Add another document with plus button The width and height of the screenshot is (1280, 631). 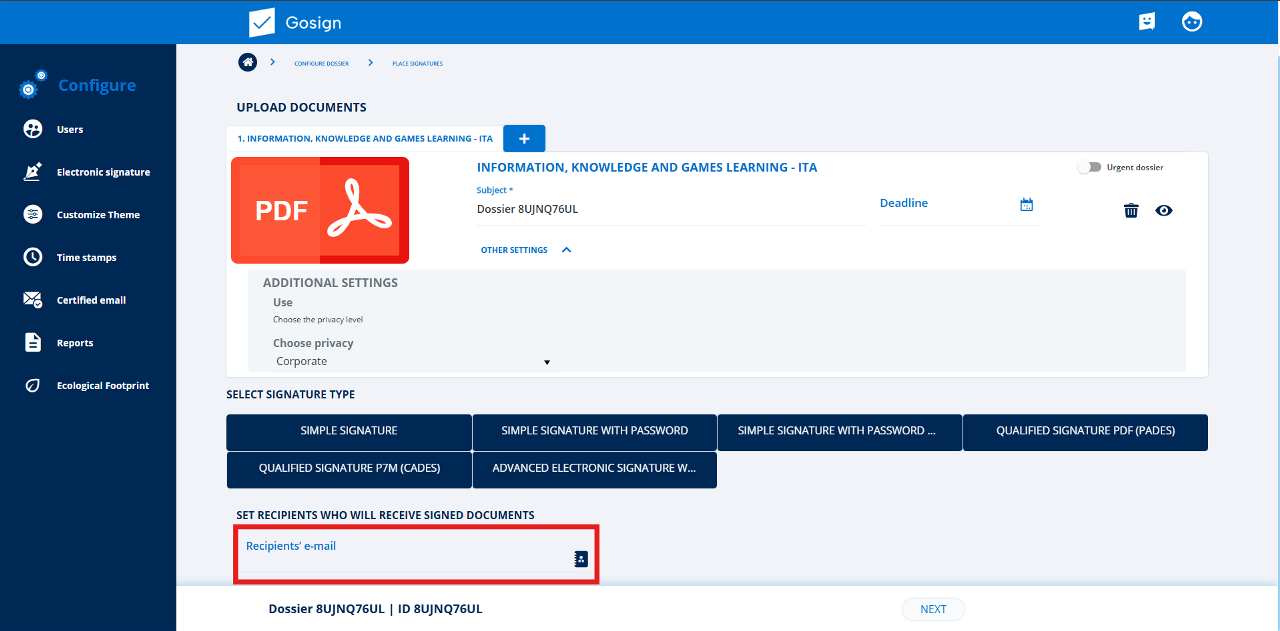(x=524, y=139)
